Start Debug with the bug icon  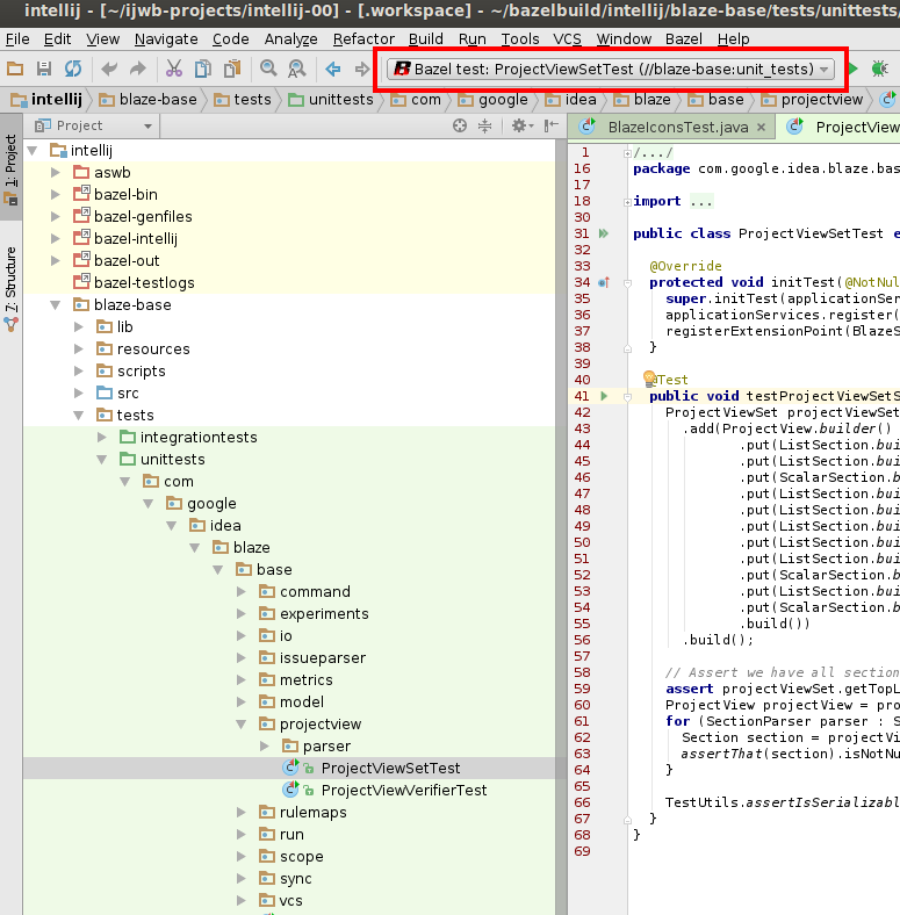(880, 69)
